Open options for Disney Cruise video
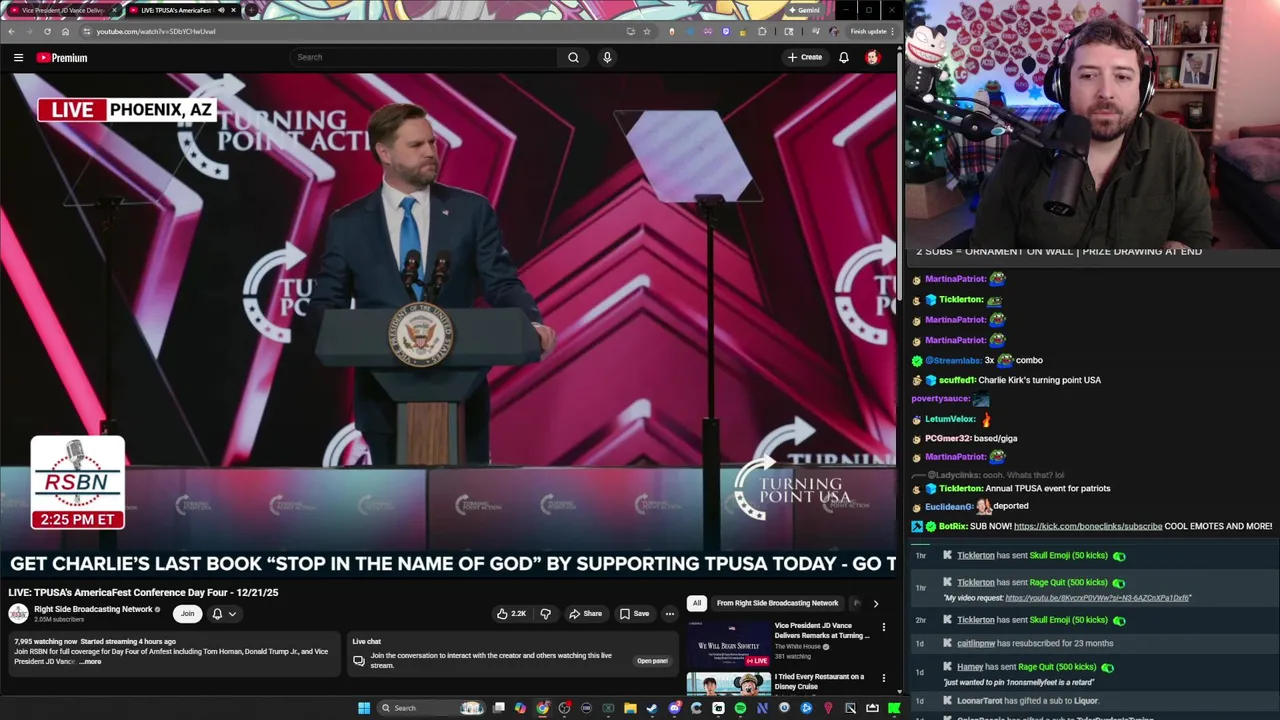 pyautogui.click(x=883, y=678)
